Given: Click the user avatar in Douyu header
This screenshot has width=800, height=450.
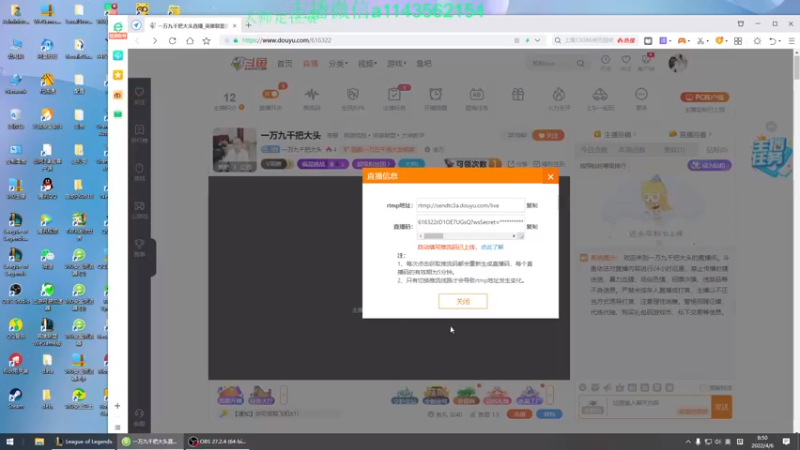Looking at the screenshot, I should (678, 63).
